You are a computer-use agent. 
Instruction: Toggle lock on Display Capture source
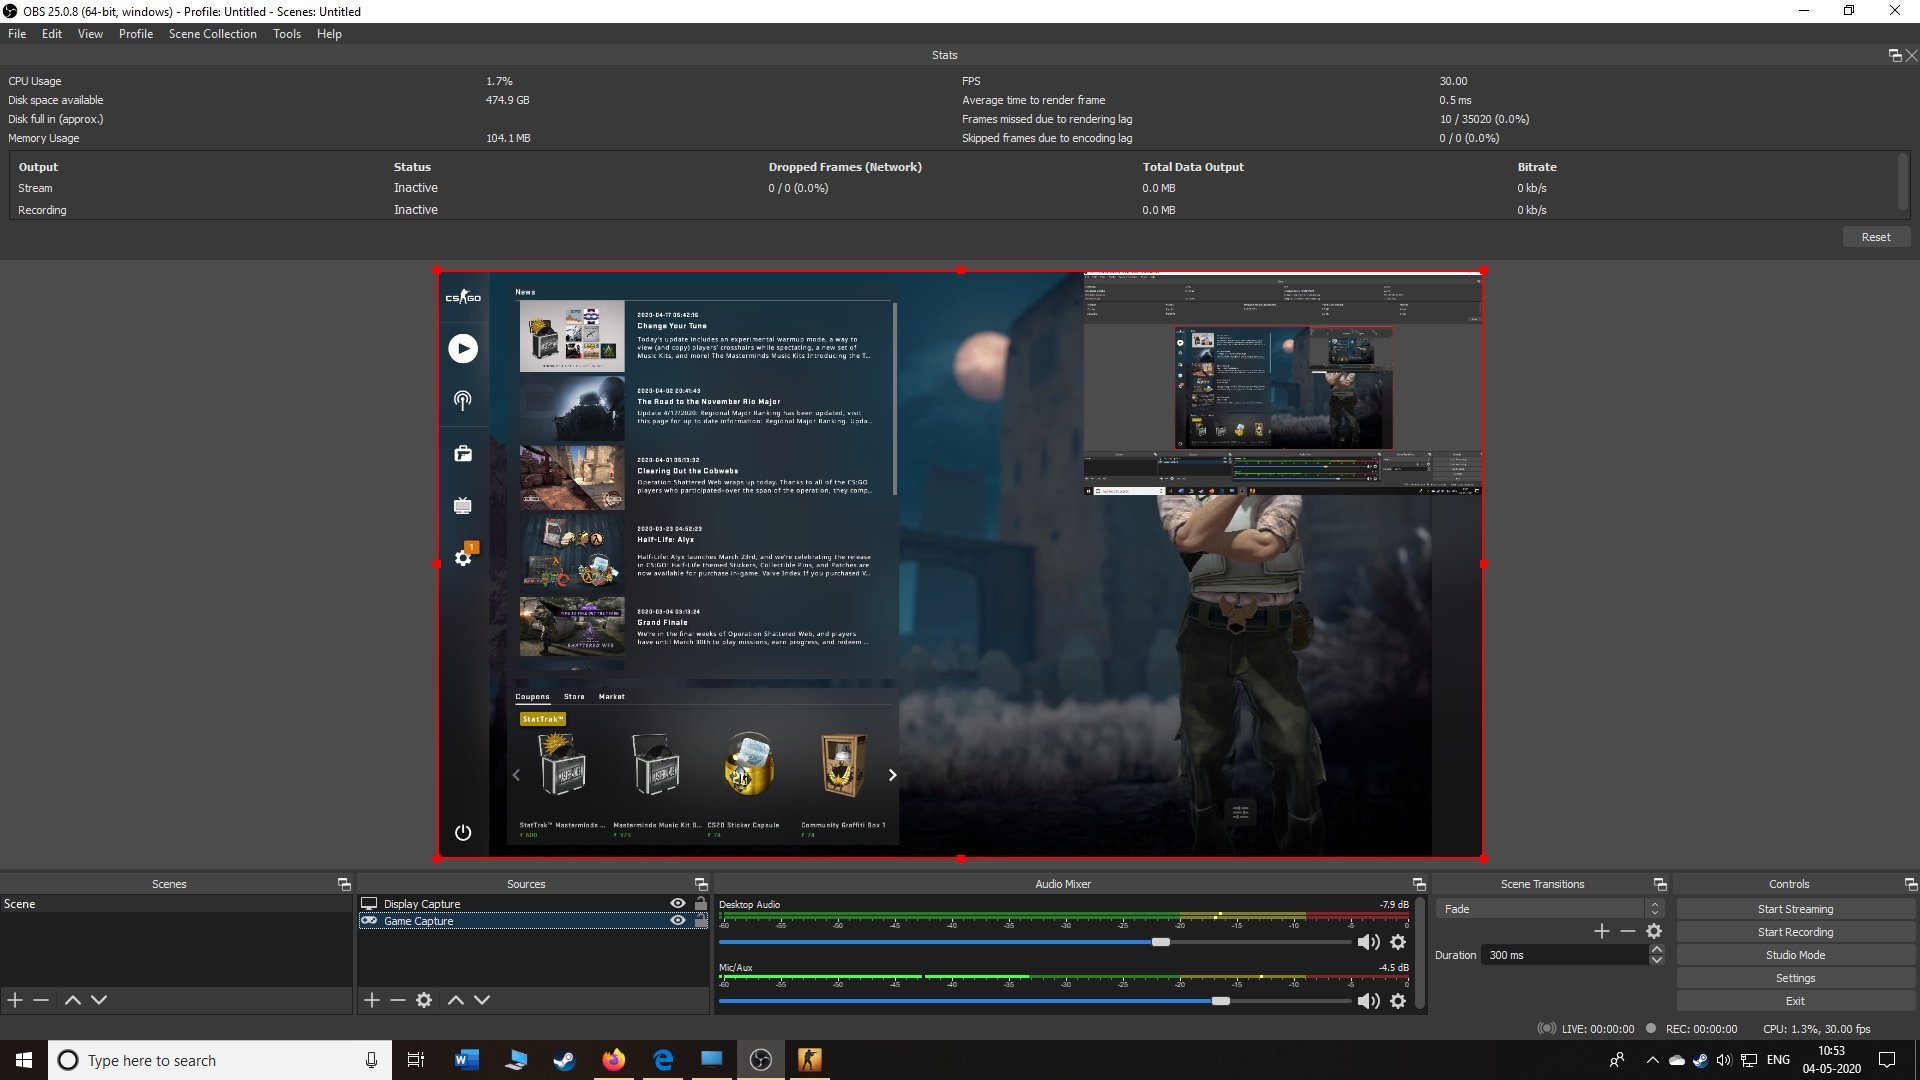tap(701, 903)
